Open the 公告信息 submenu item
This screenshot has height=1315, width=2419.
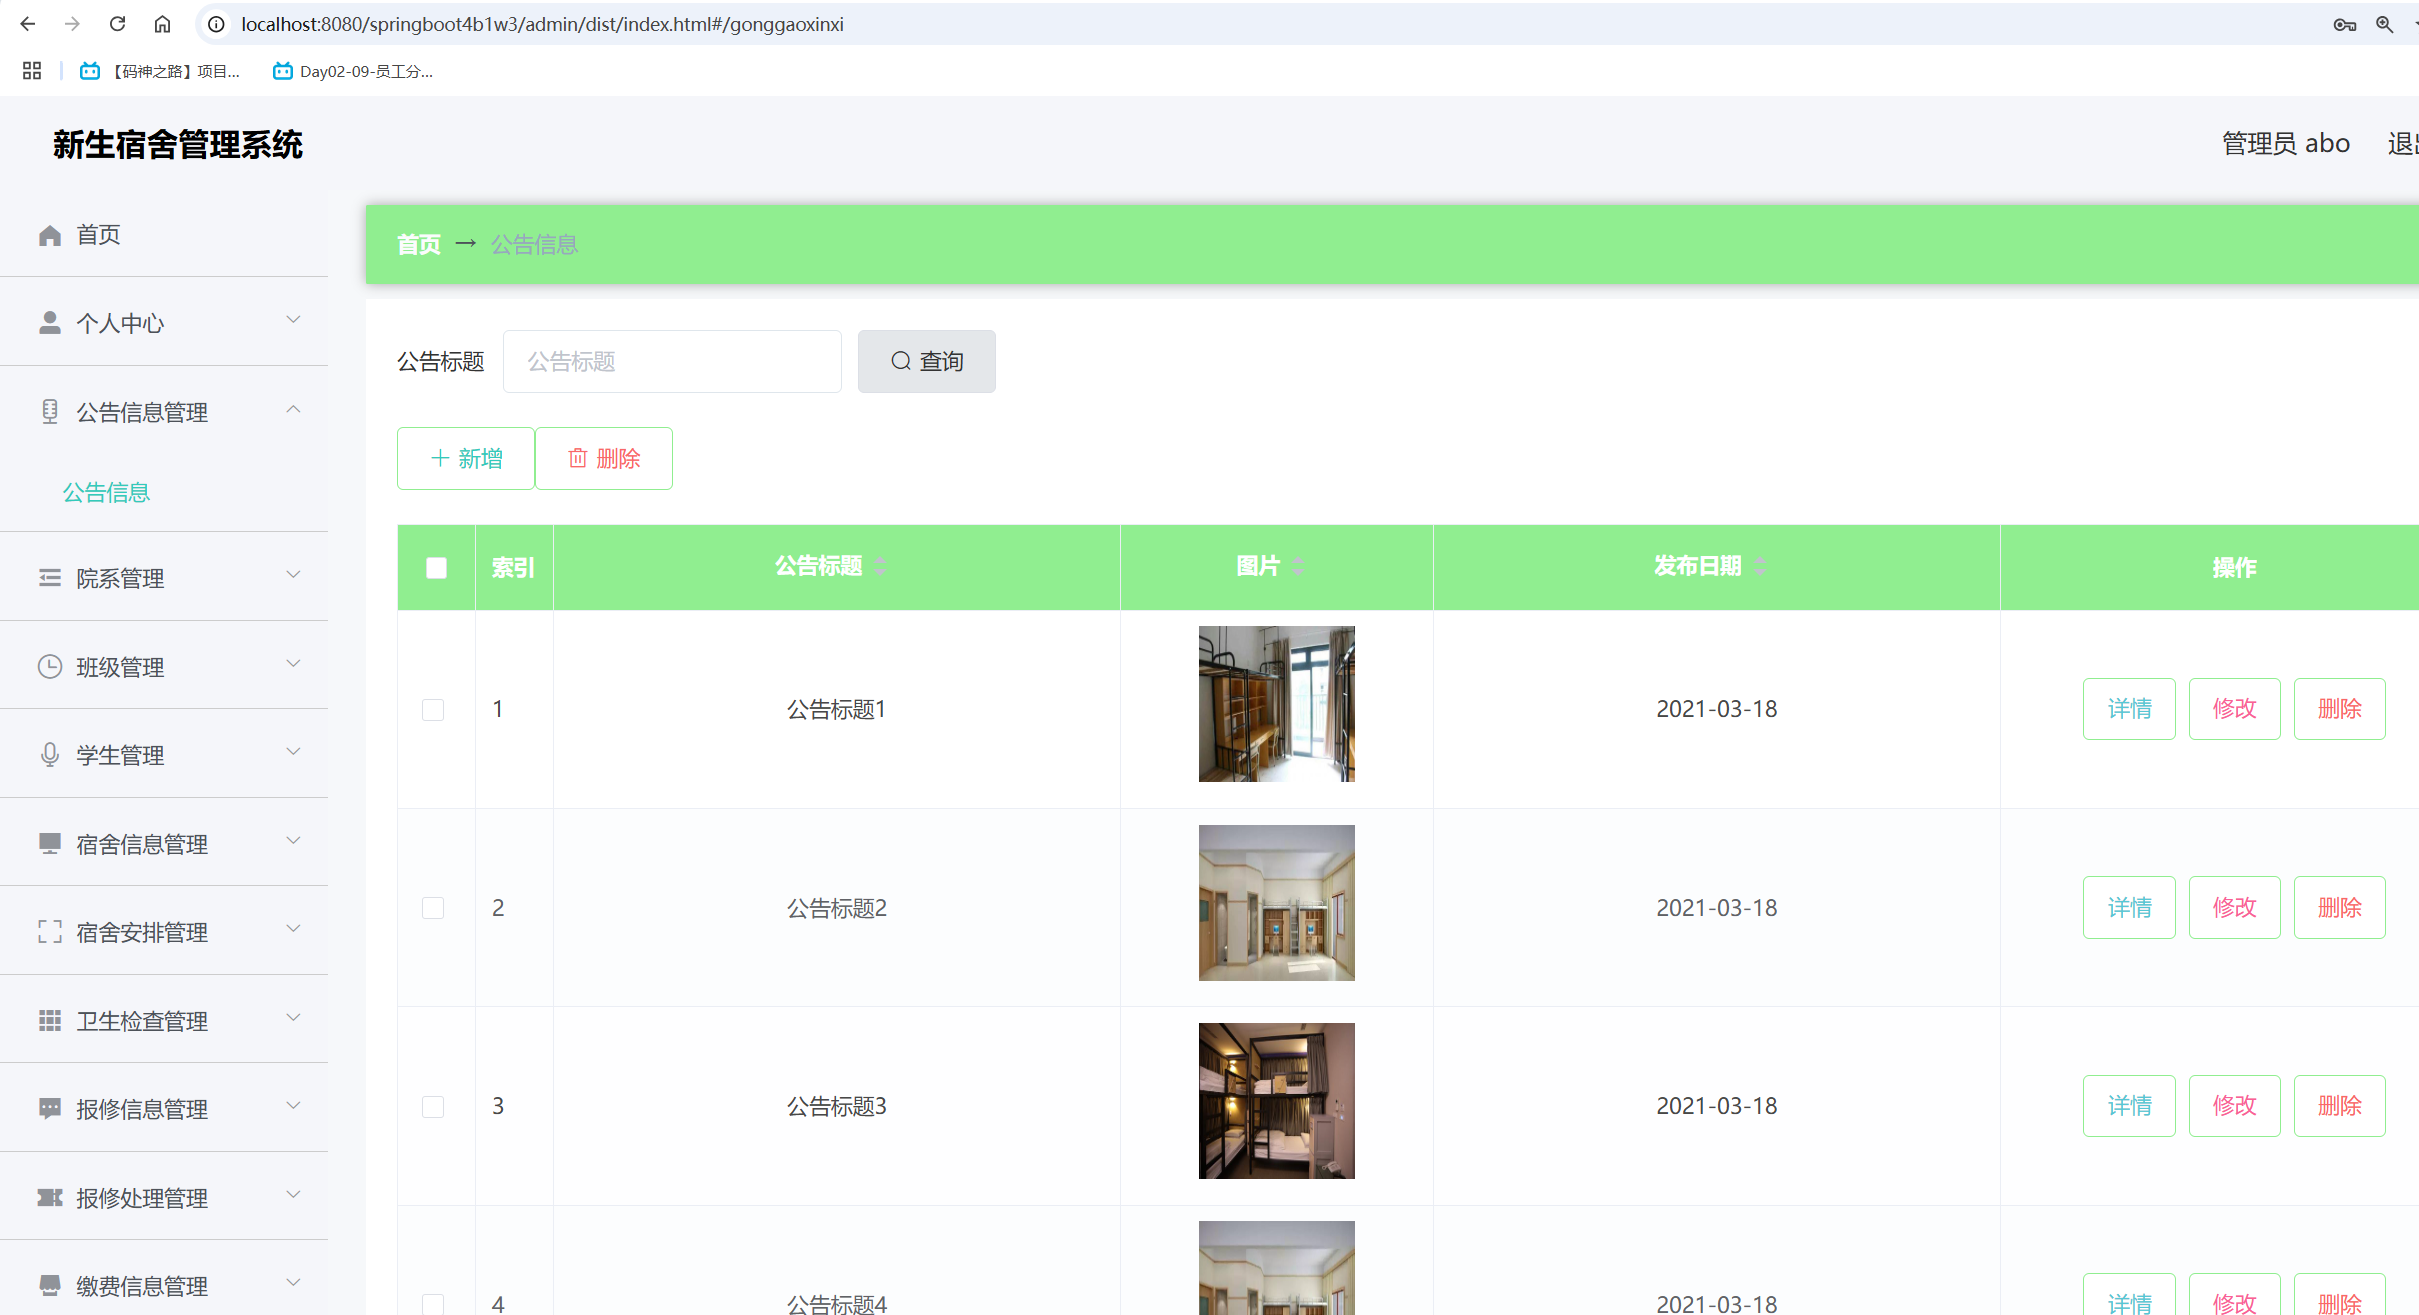(x=106, y=492)
